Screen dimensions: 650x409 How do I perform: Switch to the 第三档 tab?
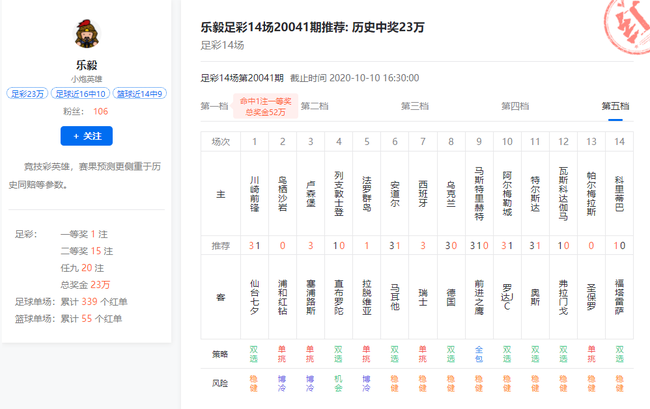pos(415,106)
